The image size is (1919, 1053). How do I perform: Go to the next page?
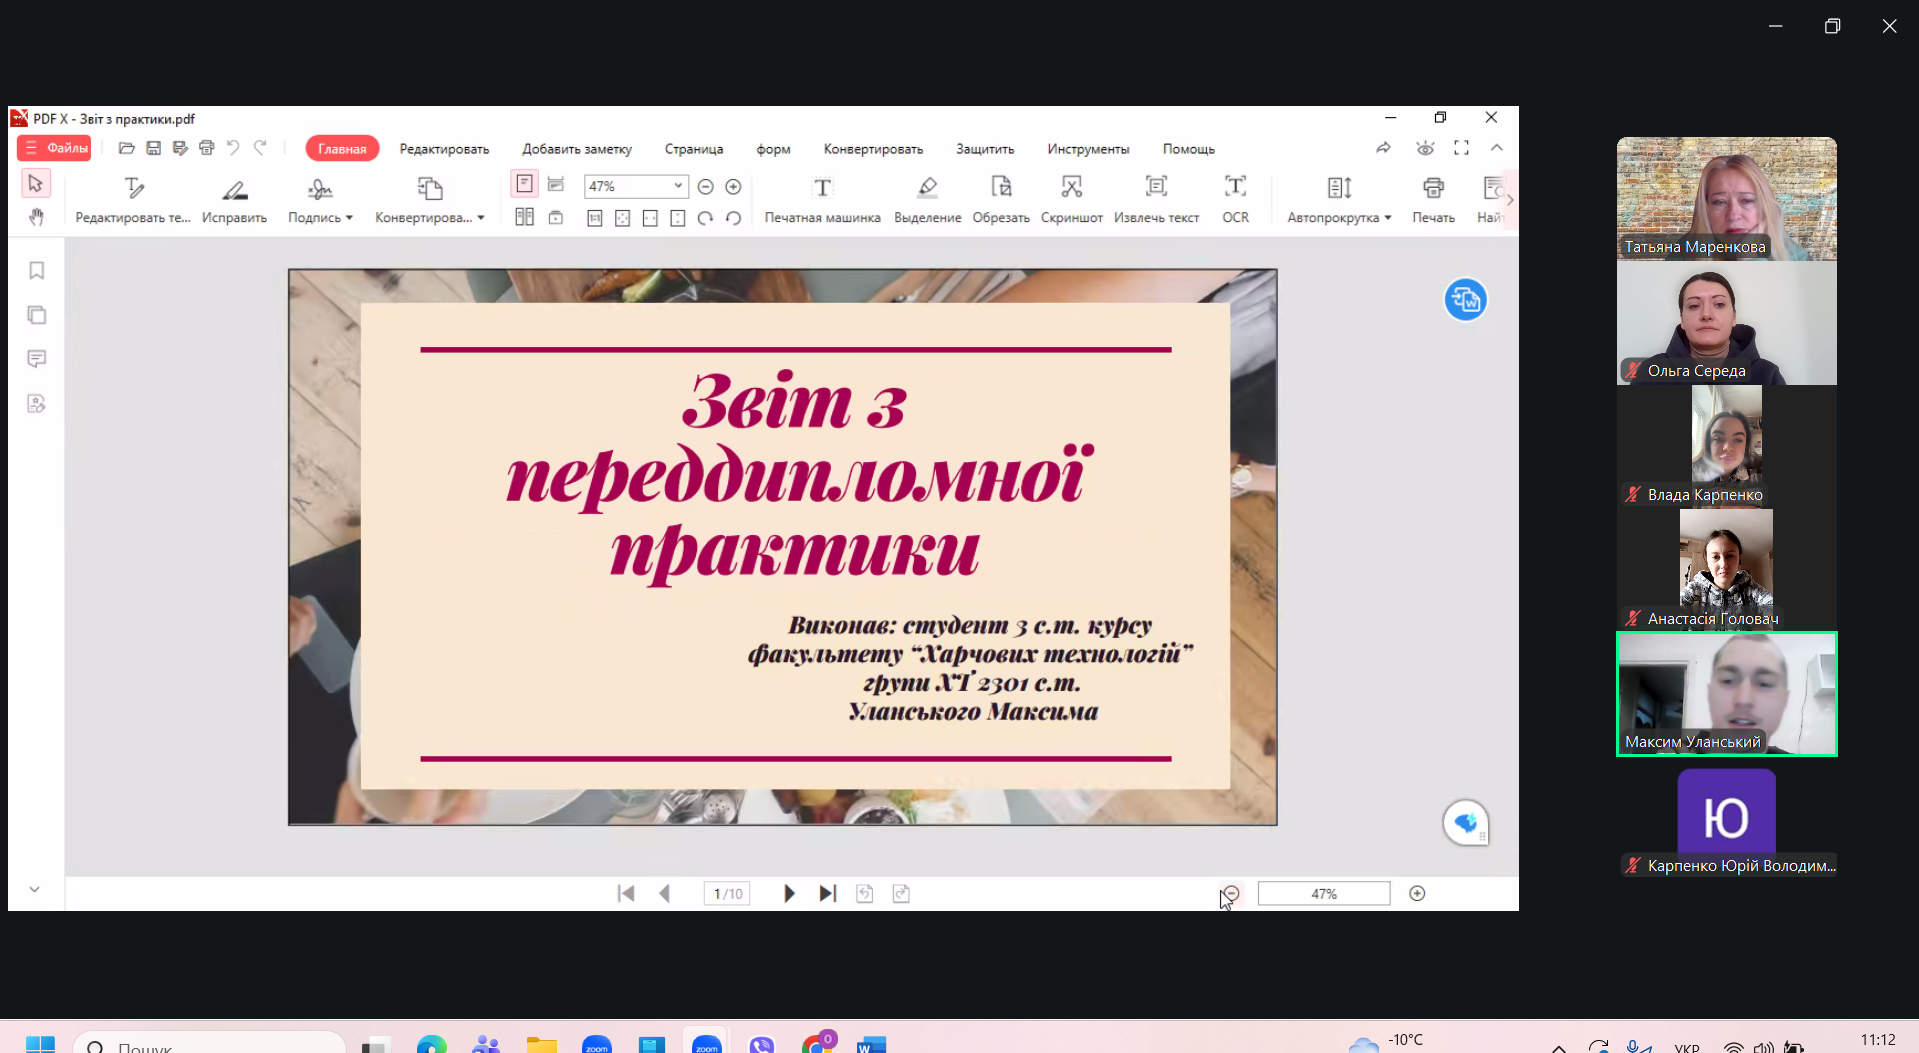click(x=788, y=894)
